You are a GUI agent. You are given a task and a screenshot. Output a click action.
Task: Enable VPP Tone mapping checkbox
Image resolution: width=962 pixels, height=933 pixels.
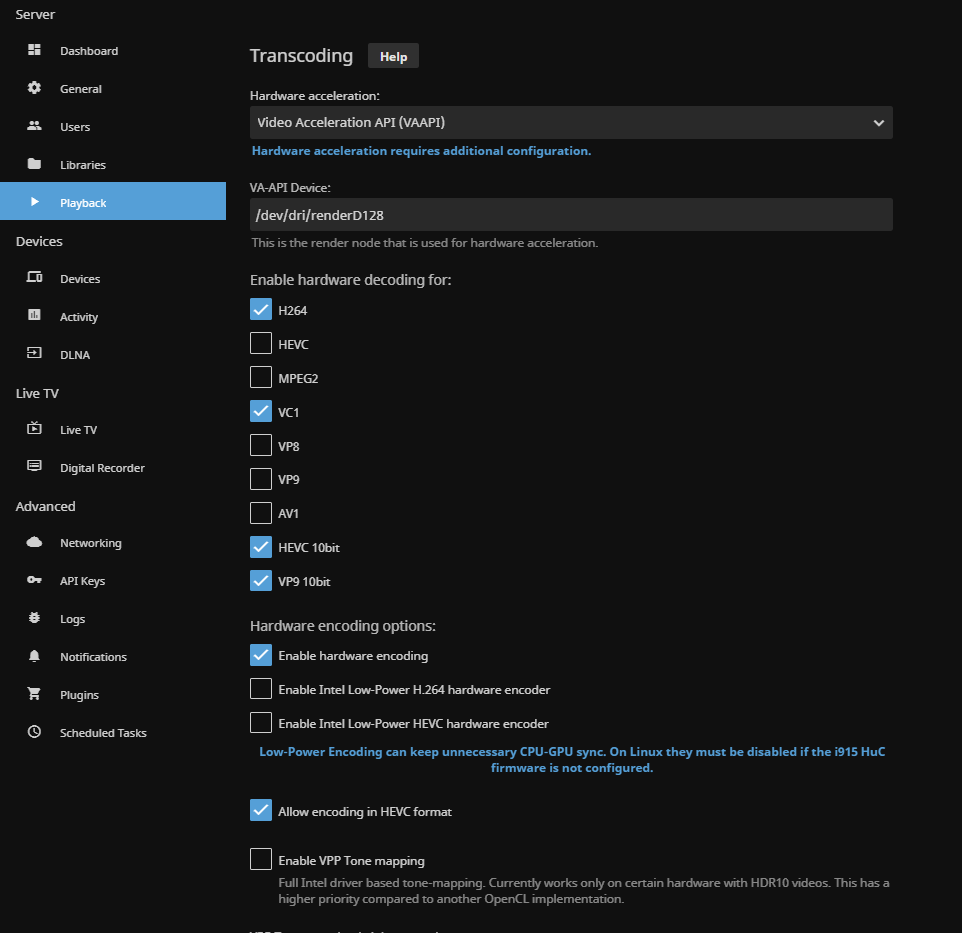click(x=261, y=859)
